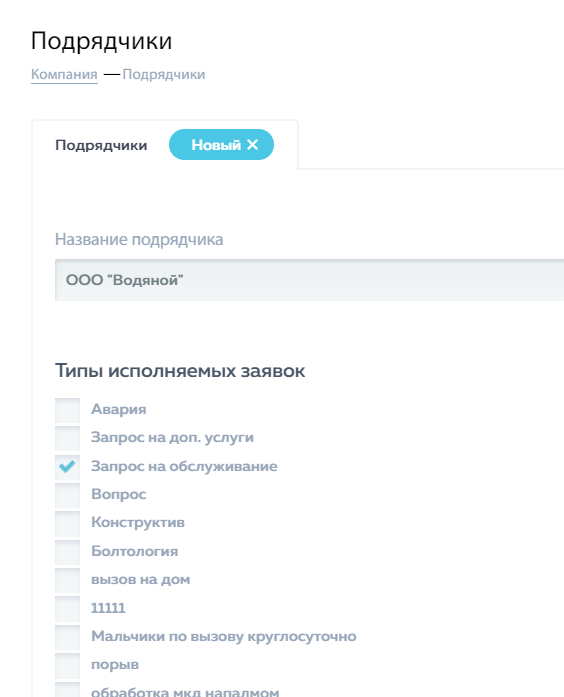Check the вызов на дом option
The width and height of the screenshot is (564, 697).
coord(68,581)
